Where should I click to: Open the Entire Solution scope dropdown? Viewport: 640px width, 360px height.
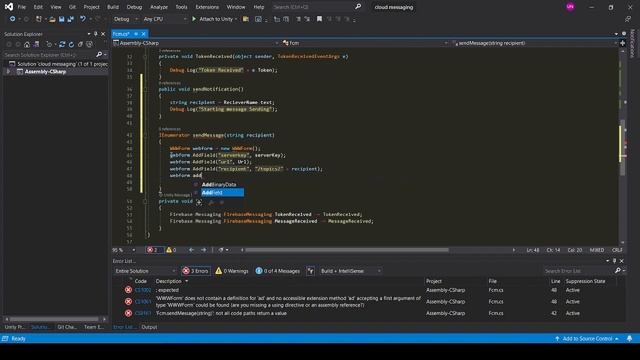145,271
